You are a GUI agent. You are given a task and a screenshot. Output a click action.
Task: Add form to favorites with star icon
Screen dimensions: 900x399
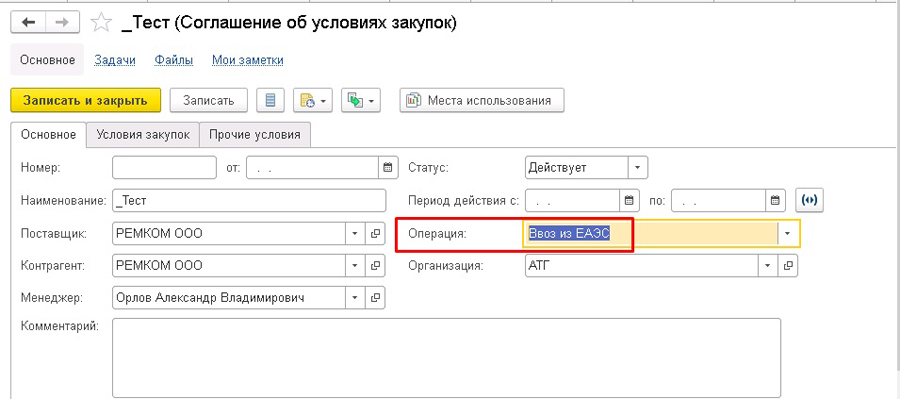(x=101, y=22)
